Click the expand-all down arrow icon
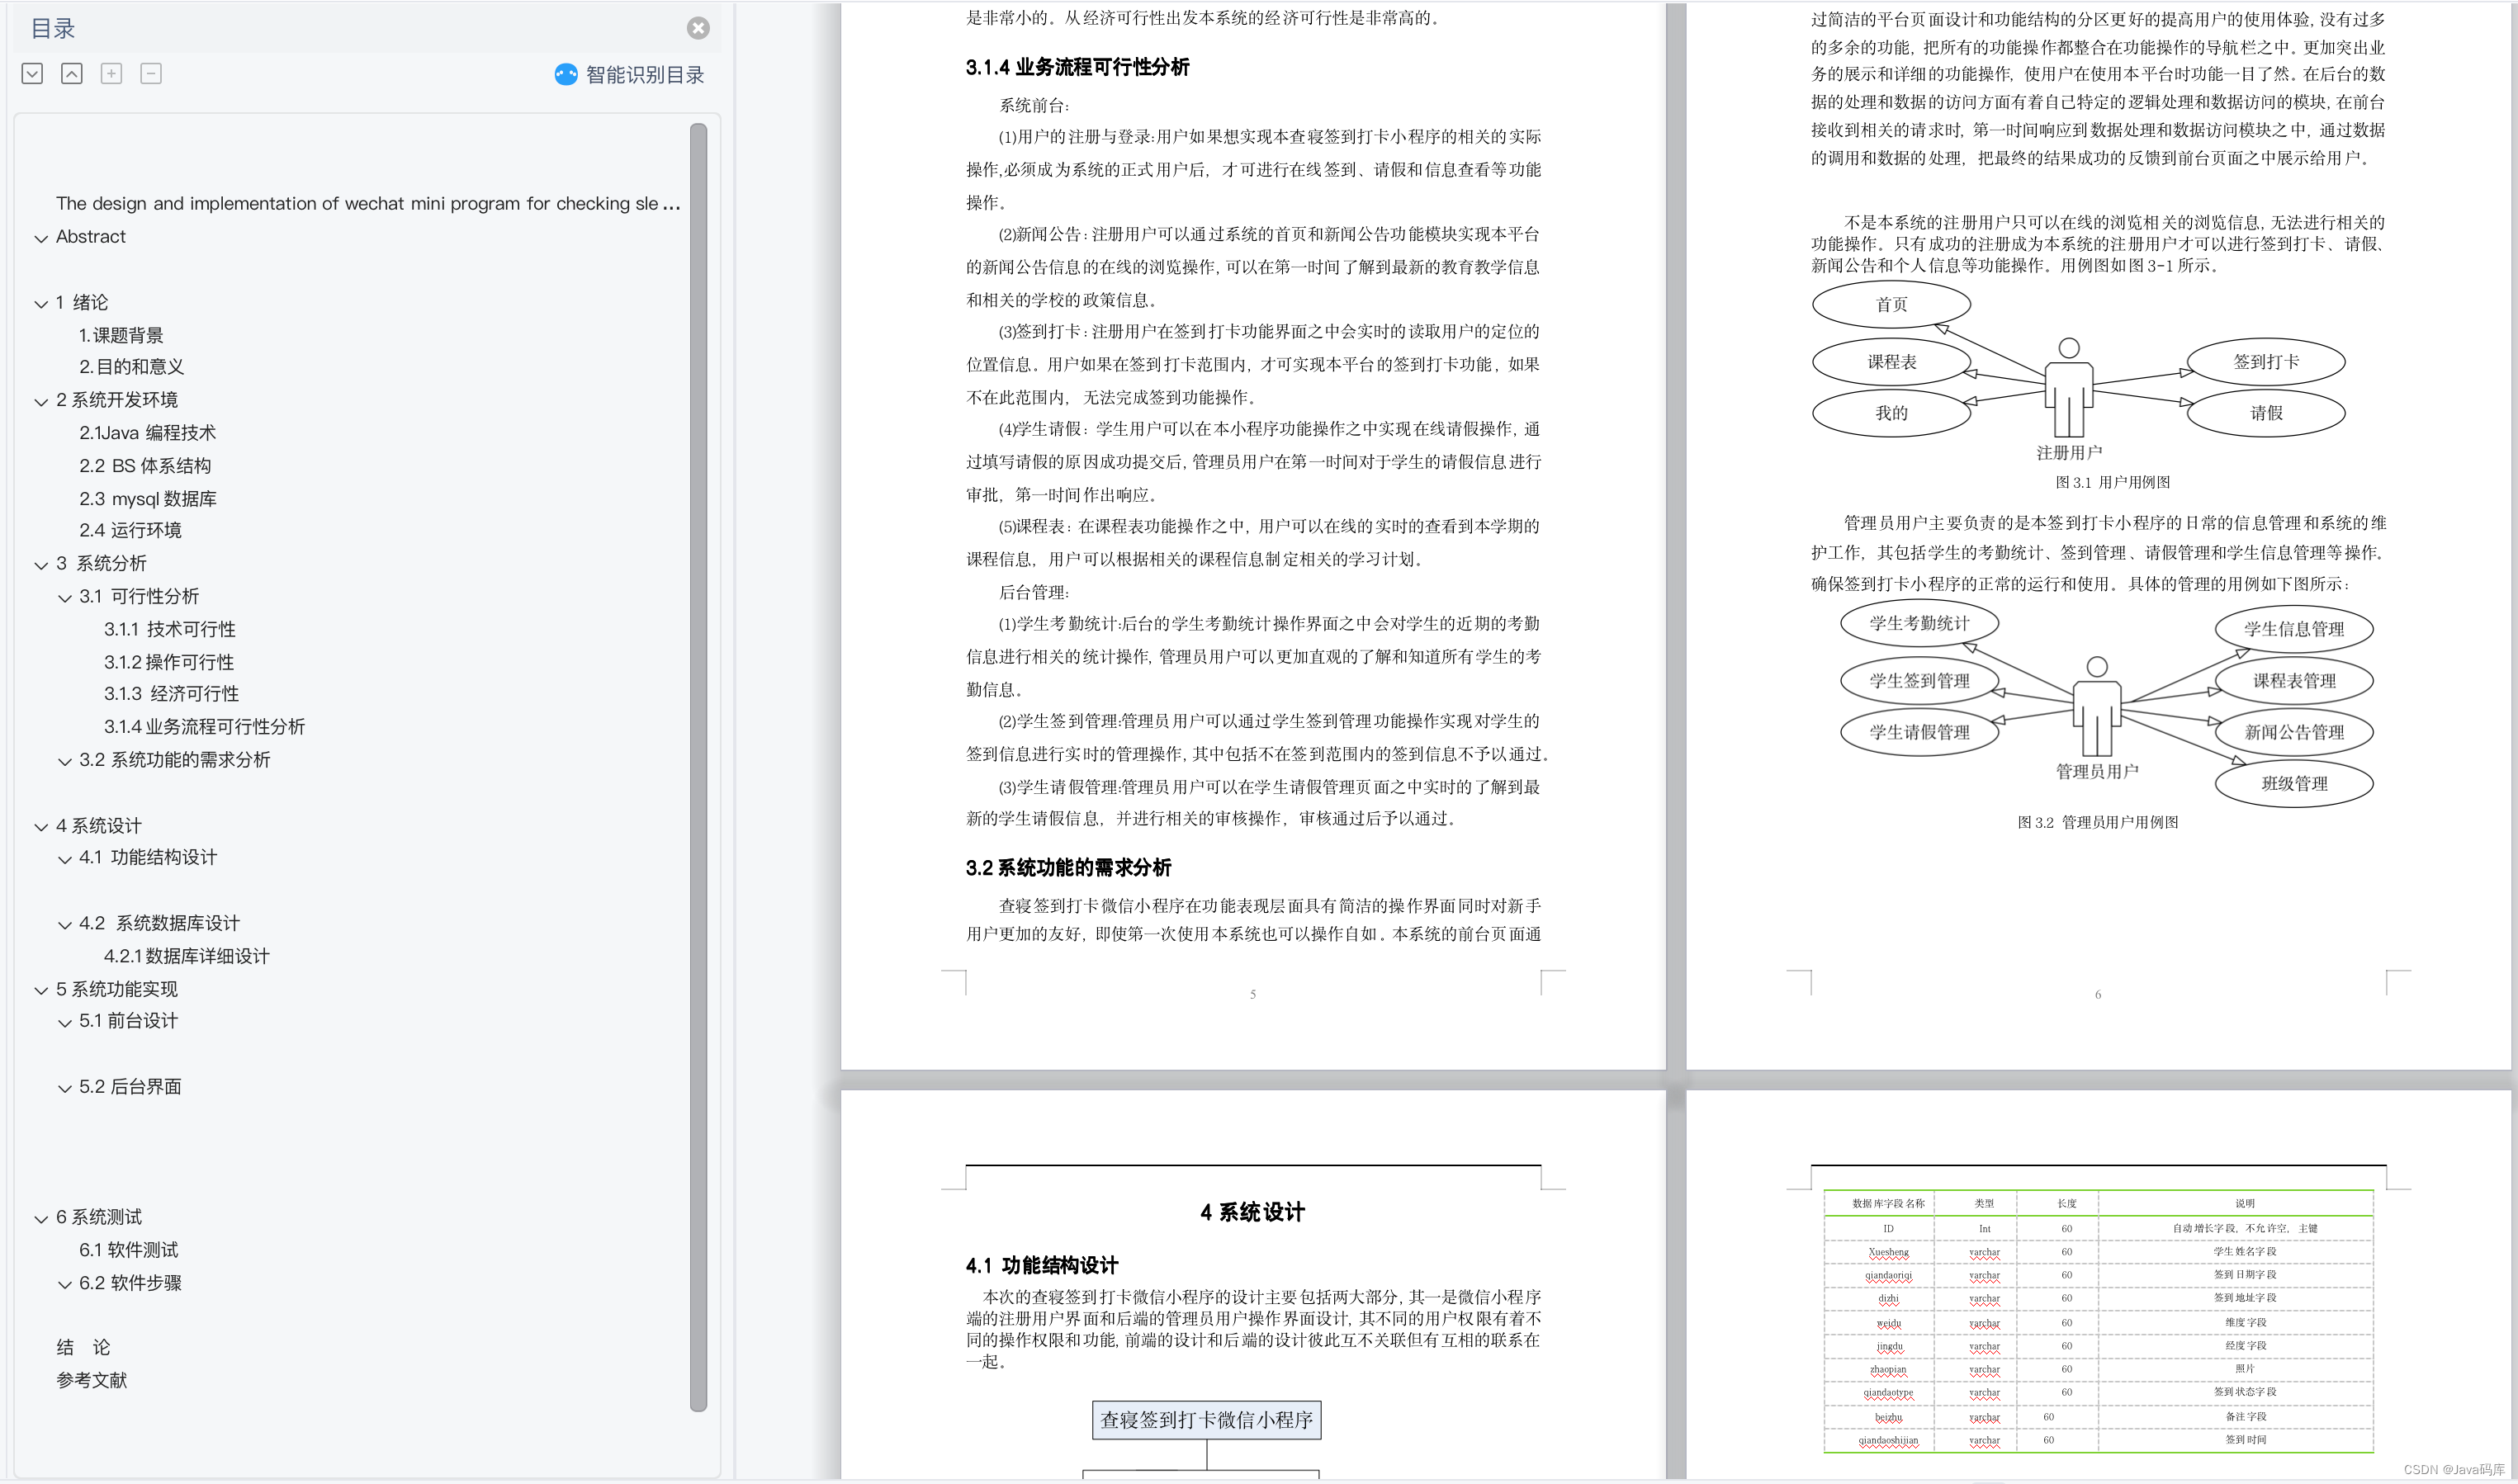The width and height of the screenshot is (2518, 1484). (x=32, y=73)
